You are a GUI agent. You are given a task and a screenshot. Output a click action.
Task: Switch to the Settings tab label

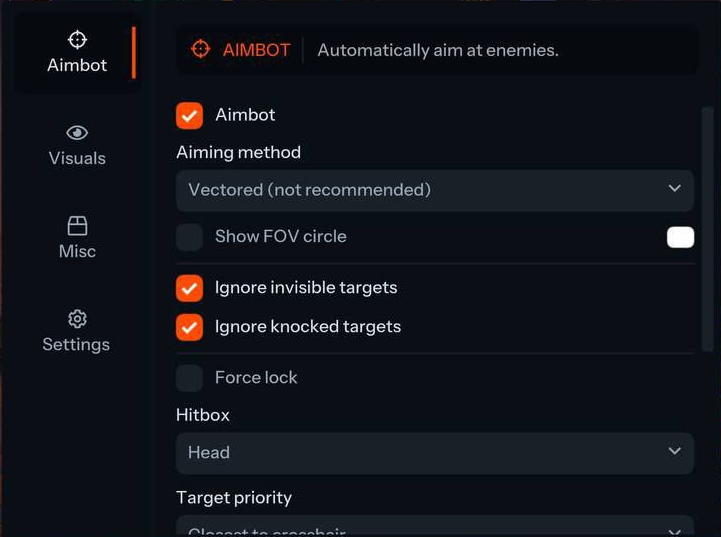[76, 344]
